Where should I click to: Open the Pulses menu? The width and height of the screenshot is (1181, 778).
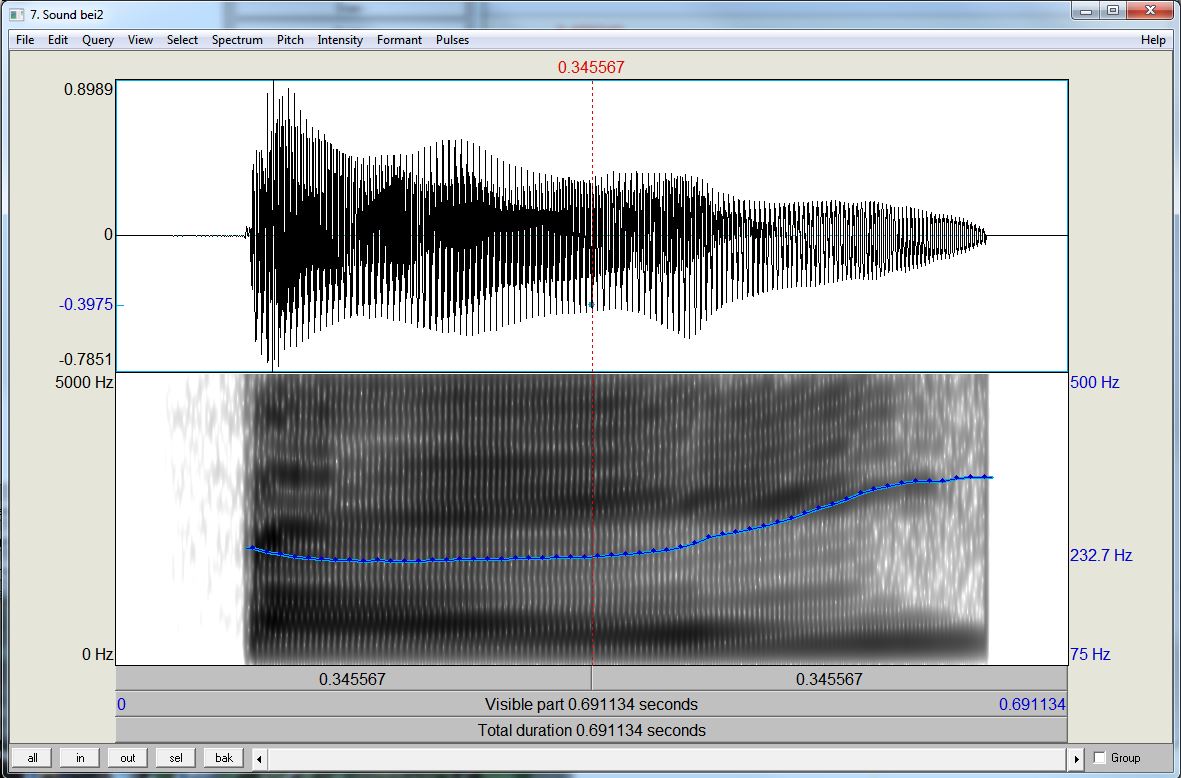(452, 40)
